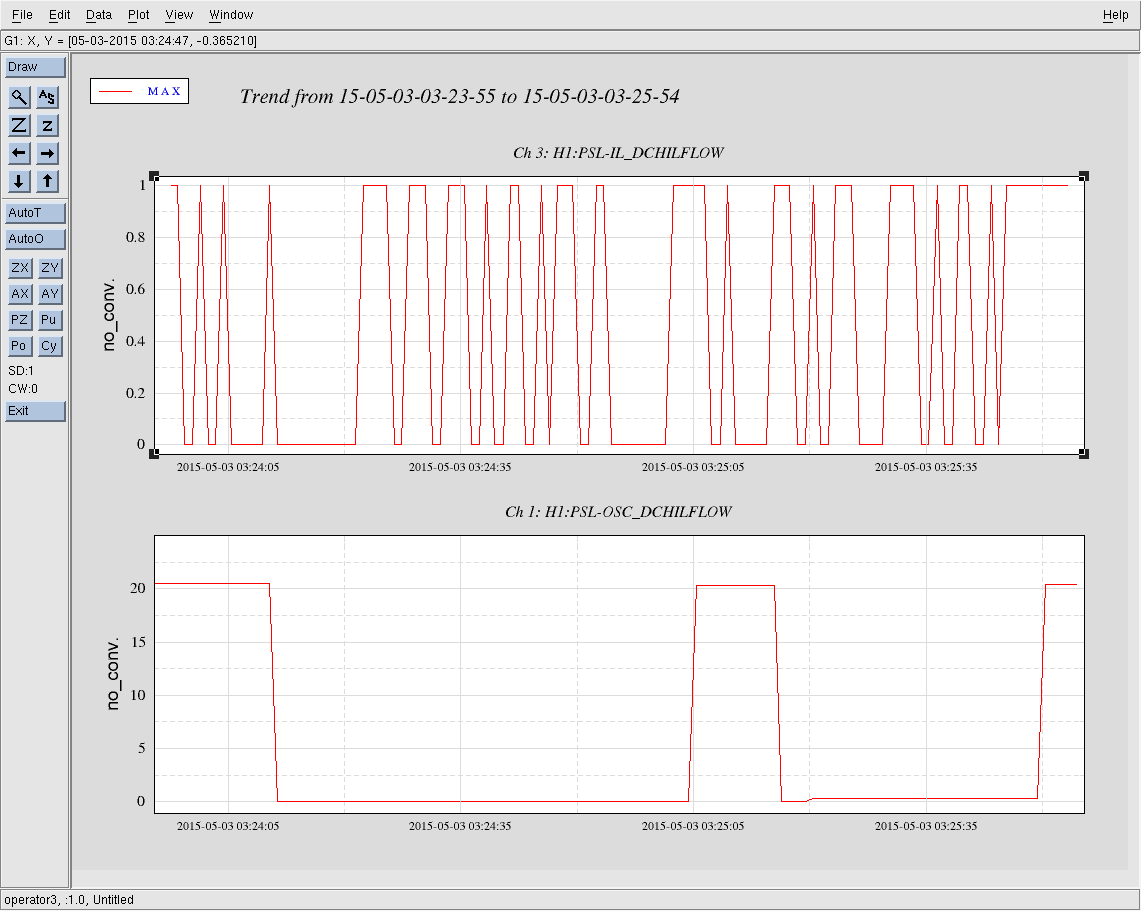This screenshot has height=911, width=1141.
Task: Click the left arrow pan icon
Action: [20, 154]
